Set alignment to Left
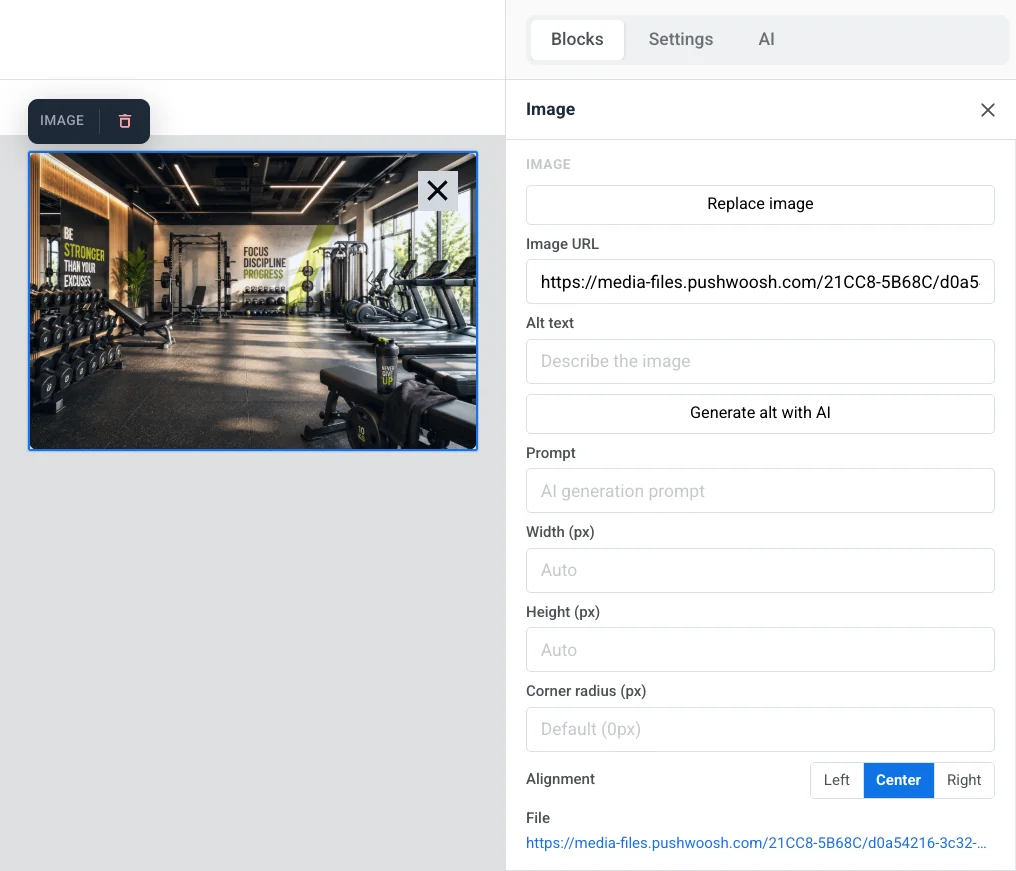1016x871 pixels. [837, 780]
